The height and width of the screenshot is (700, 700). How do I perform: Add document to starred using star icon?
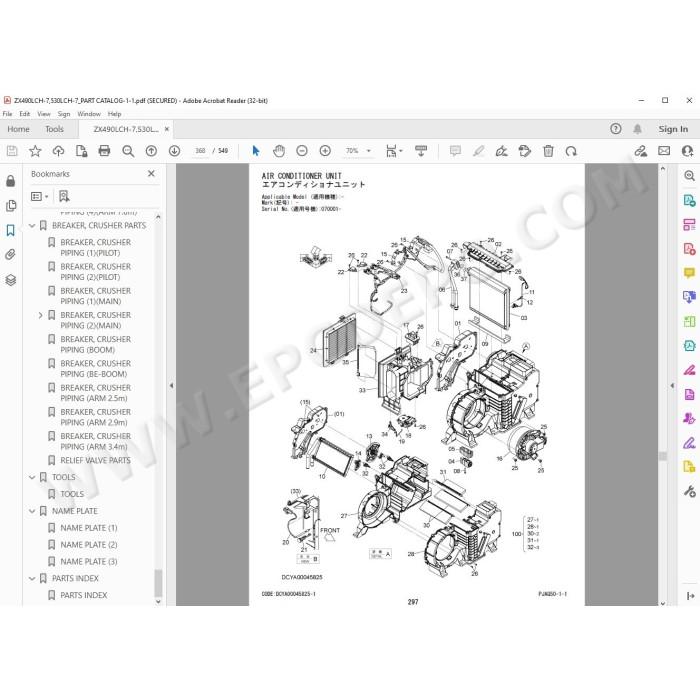pyautogui.click(x=35, y=151)
